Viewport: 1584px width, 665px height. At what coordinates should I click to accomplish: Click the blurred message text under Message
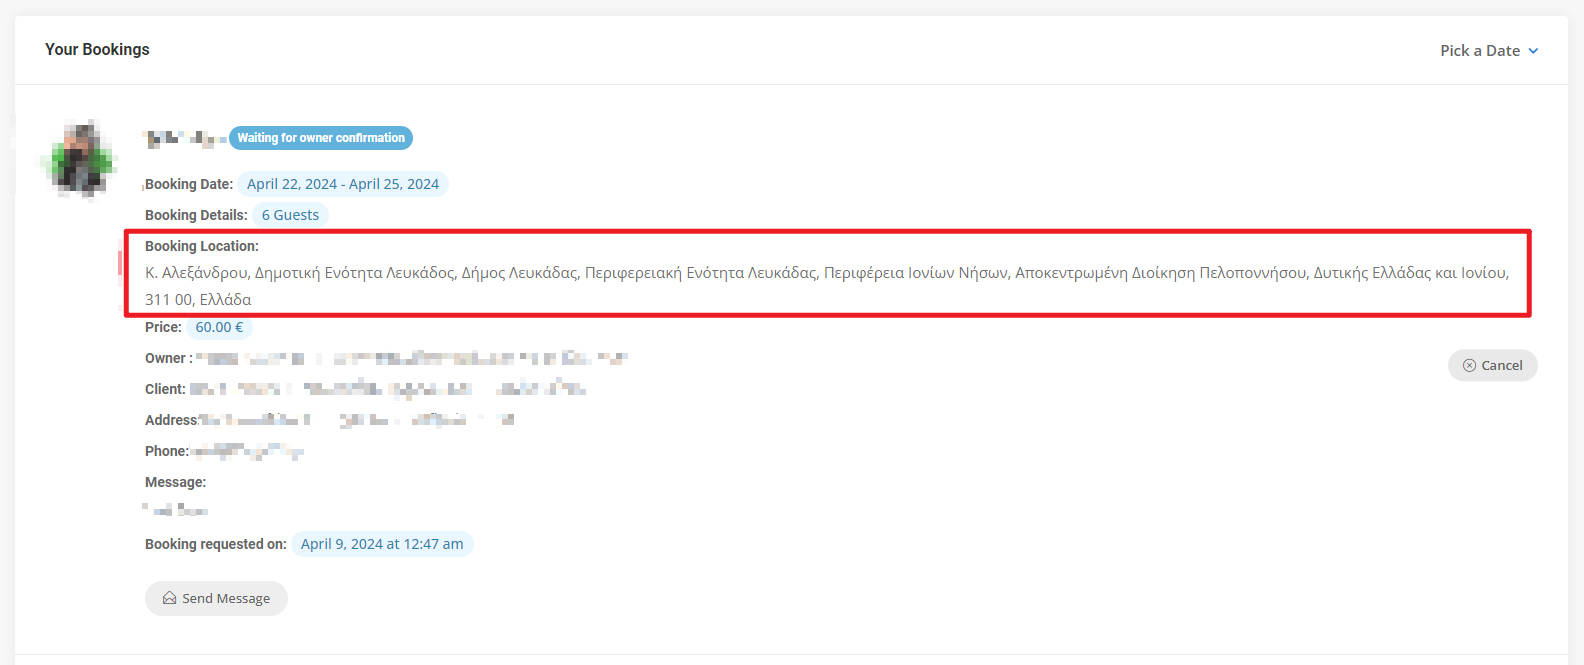[x=176, y=509]
